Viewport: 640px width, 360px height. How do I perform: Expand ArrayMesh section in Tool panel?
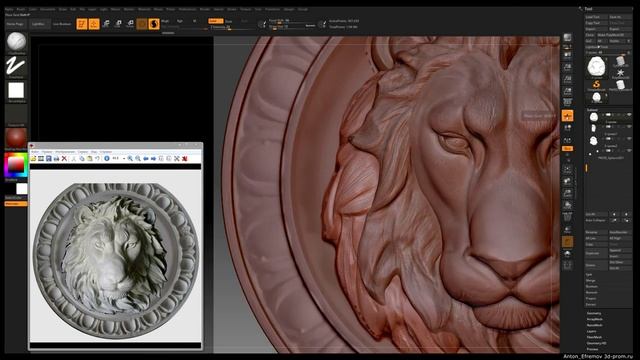pos(594,319)
